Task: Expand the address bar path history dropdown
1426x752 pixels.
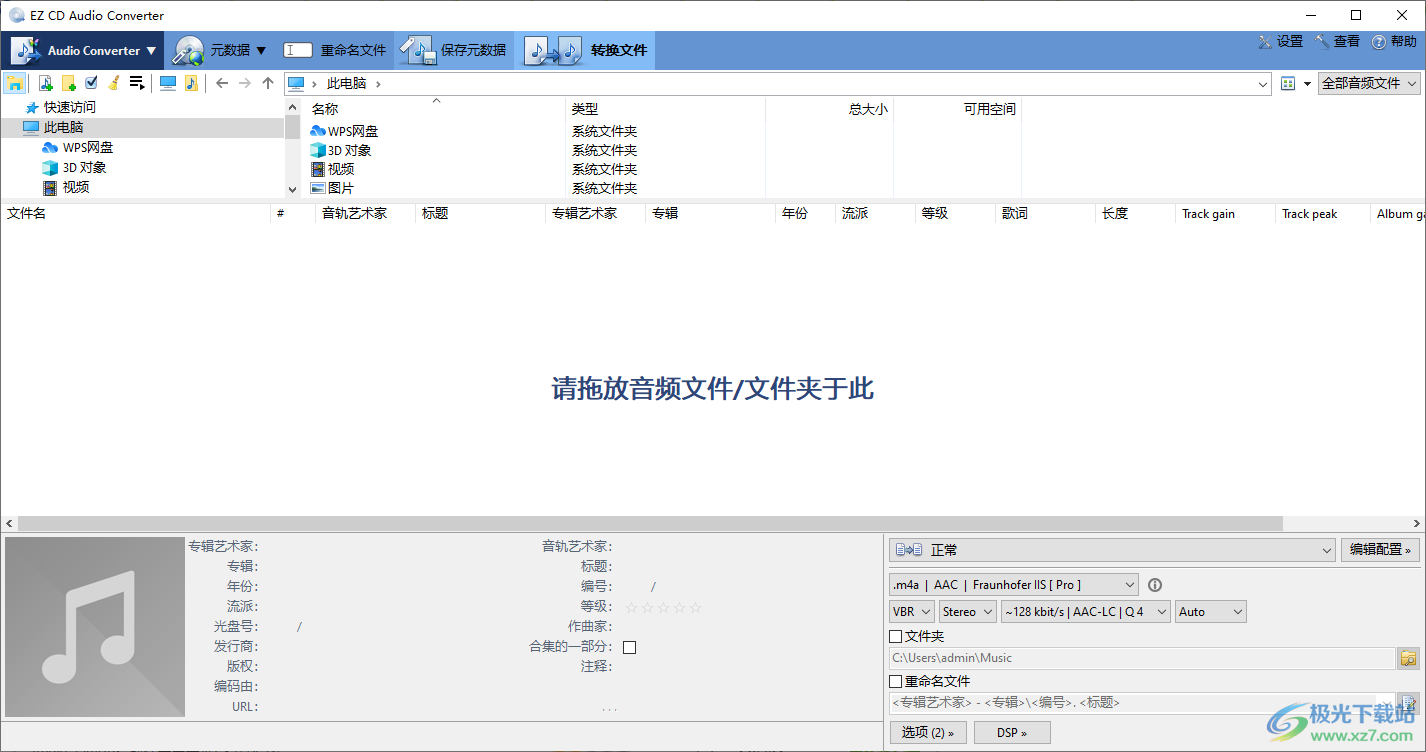Action: 1264,84
